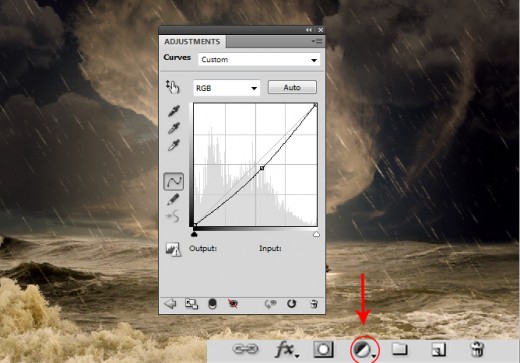Switch to pencil draw-curve mode
The height and width of the screenshot is (363, 520).
tap(173, 199)
